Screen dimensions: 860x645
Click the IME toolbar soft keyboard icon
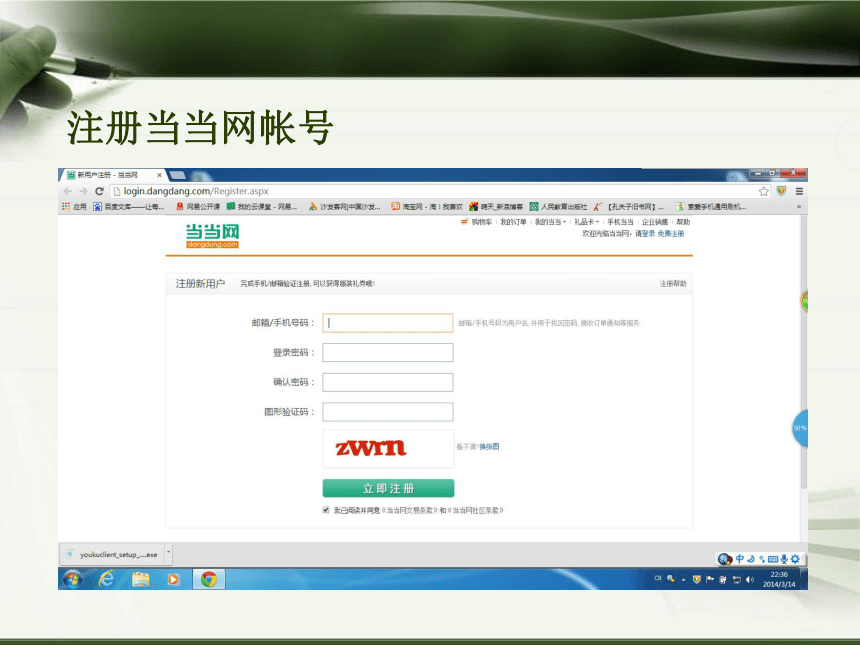pos(773,559)
